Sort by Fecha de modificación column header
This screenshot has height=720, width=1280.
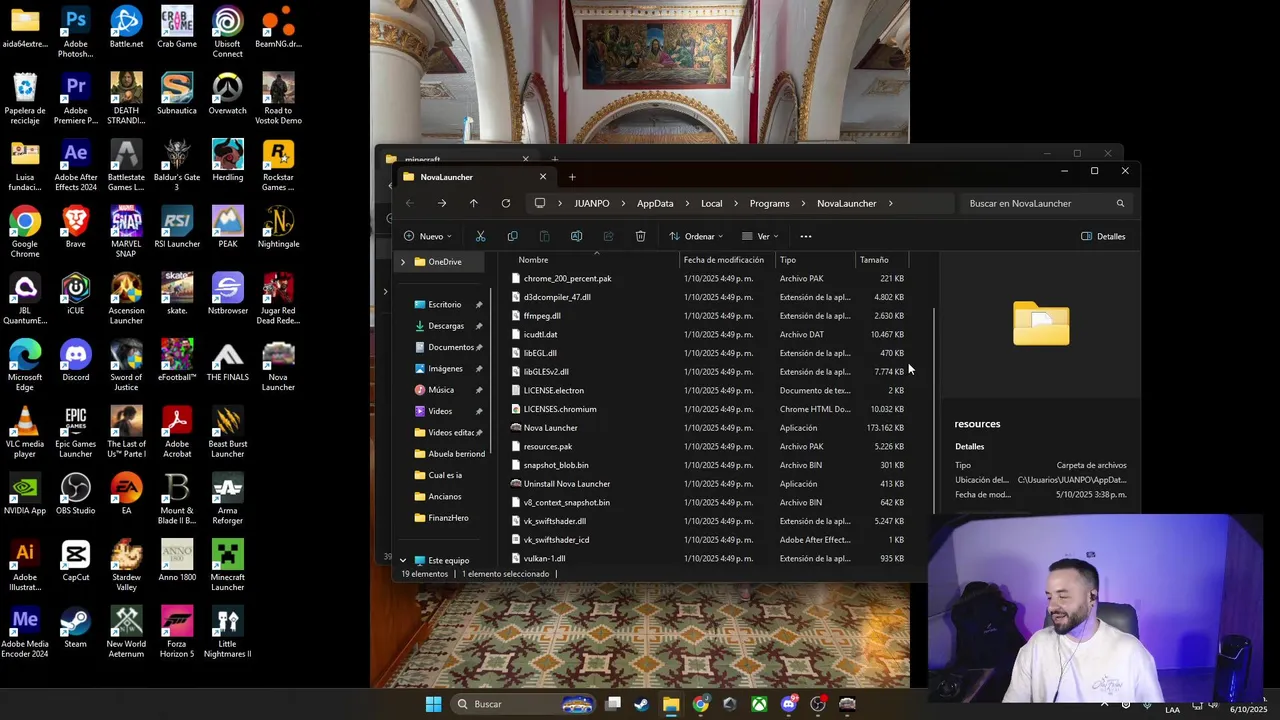[x=724, y=260]
